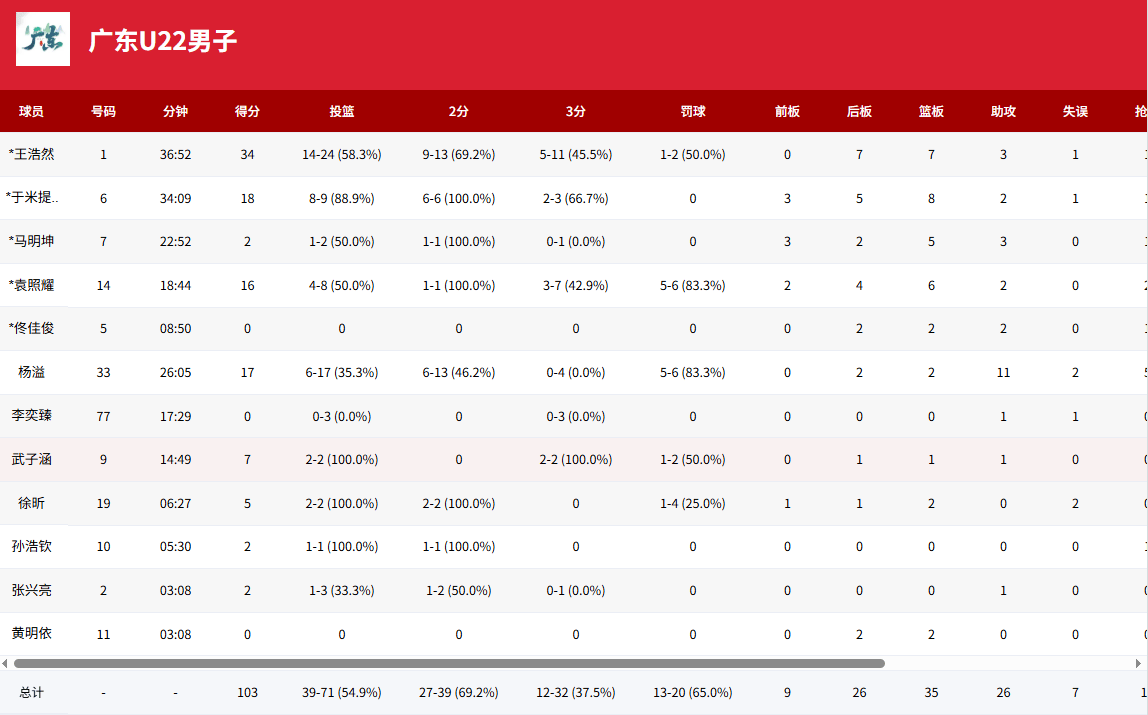Click the 总计 totals row label
Viewport: 1148px width, 715px height.
click(x=32, y=692)
